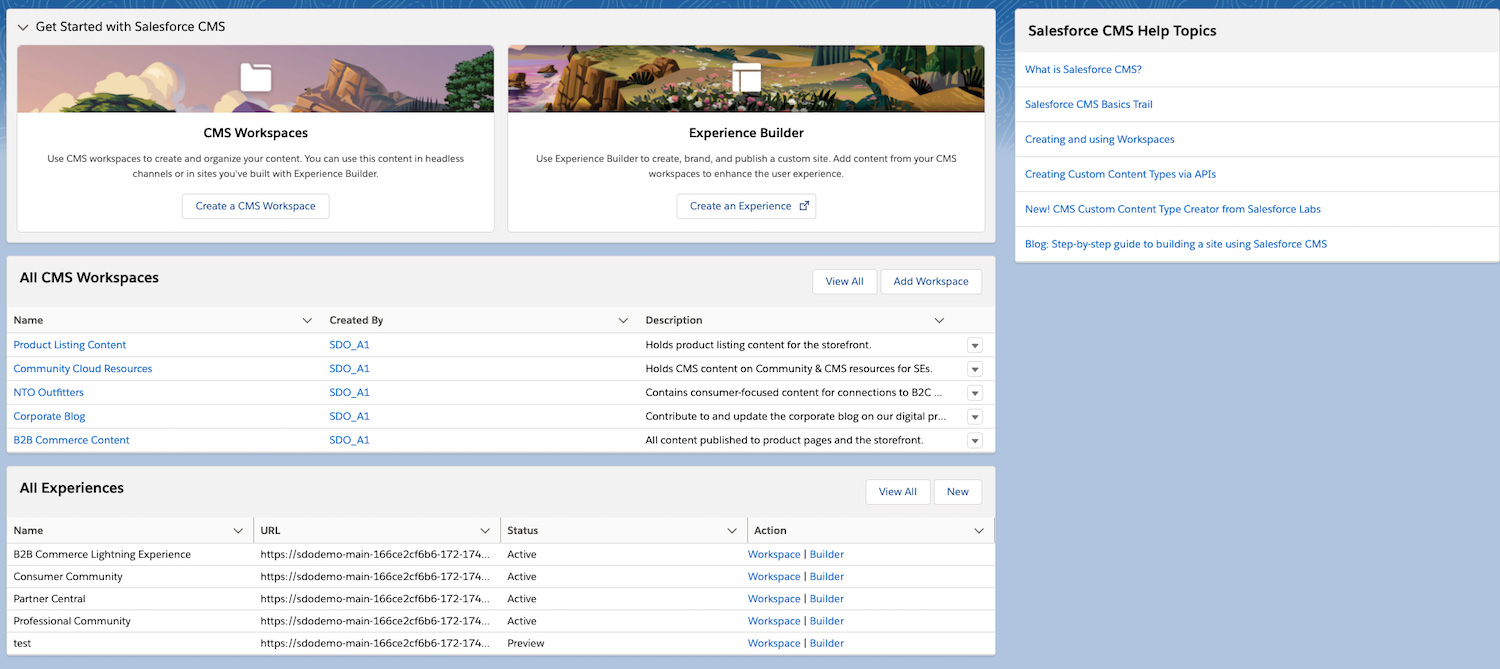
Task: Open the What is Salesforce CMS? help topic
Action: 1083,70
